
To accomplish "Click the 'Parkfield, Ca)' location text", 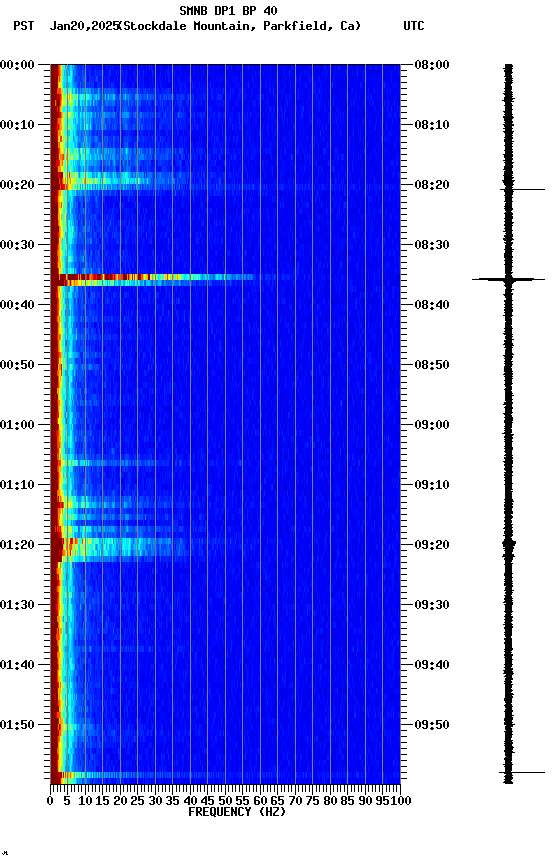I will tap(312, 26).
